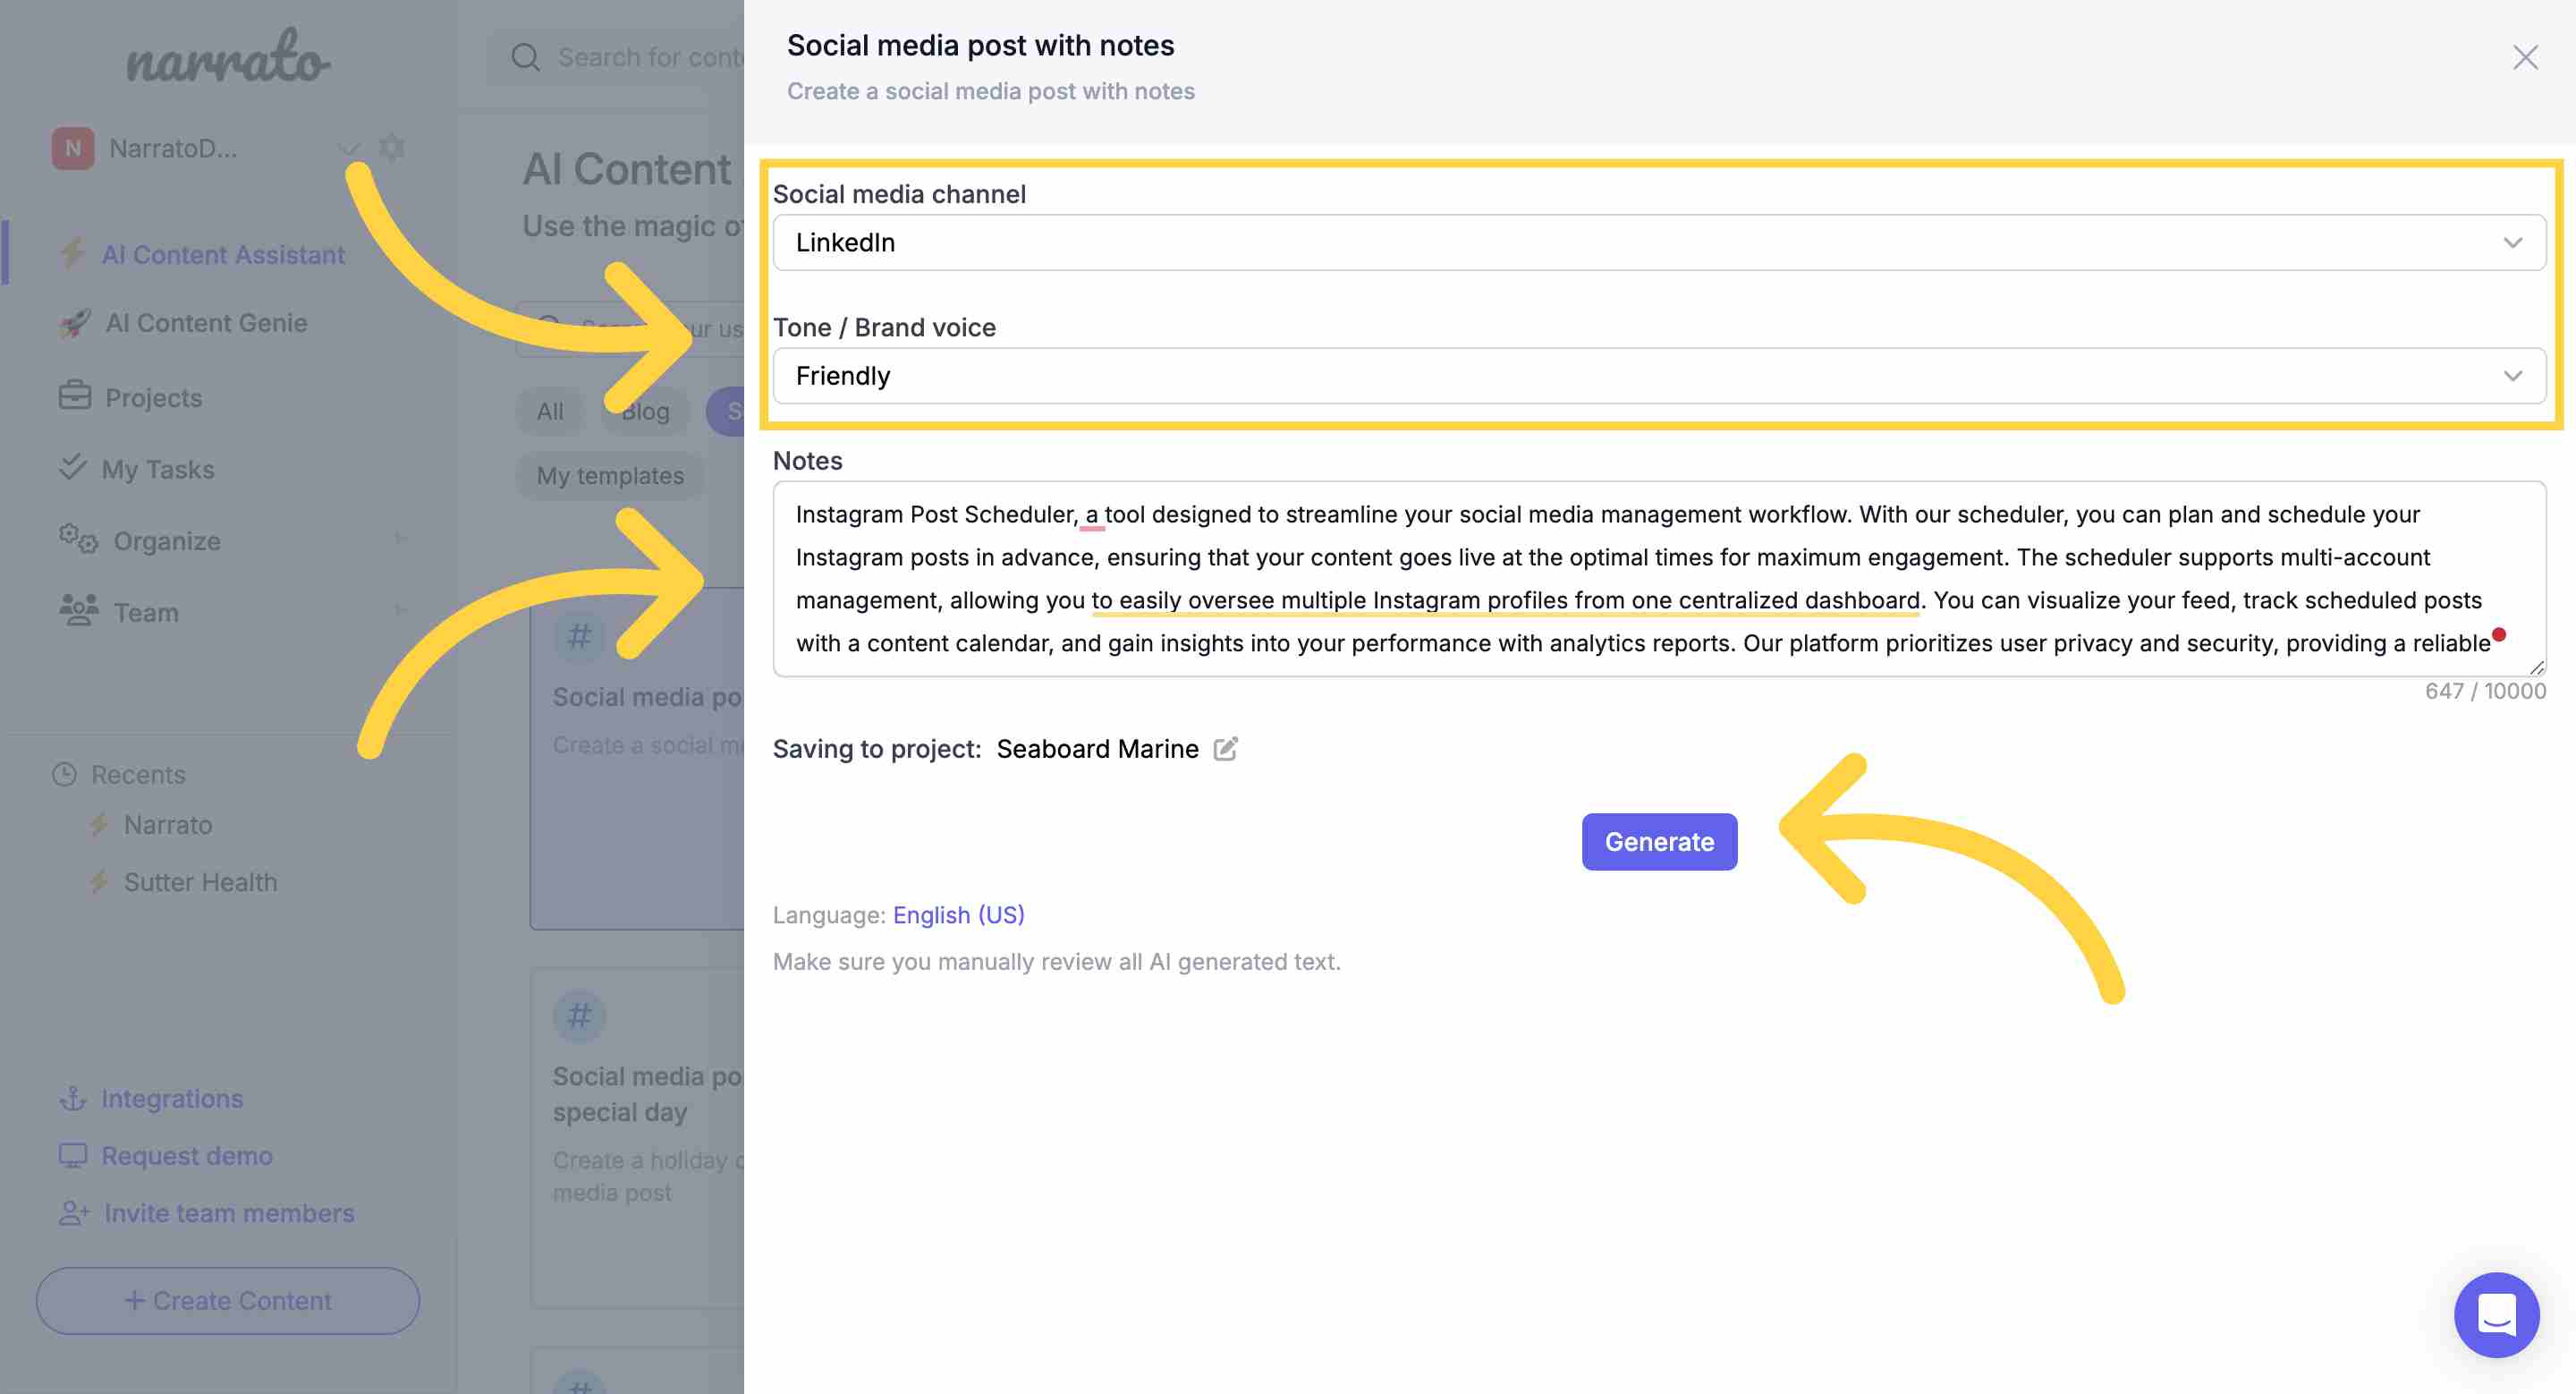Open recent project Narrato
The image size is (2576, 1394).
point(168,825)
